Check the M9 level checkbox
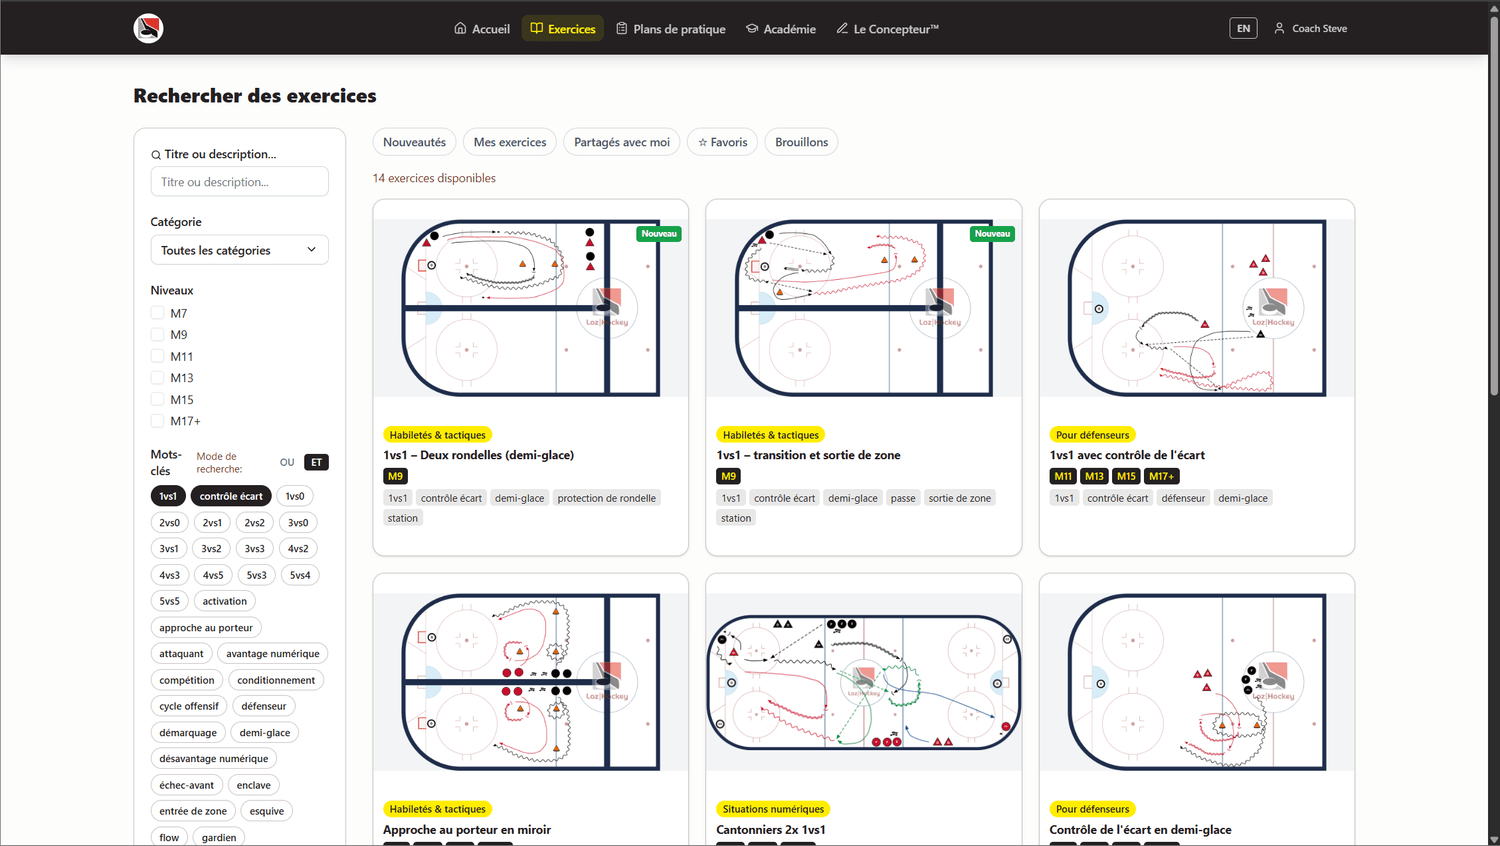 157,335
